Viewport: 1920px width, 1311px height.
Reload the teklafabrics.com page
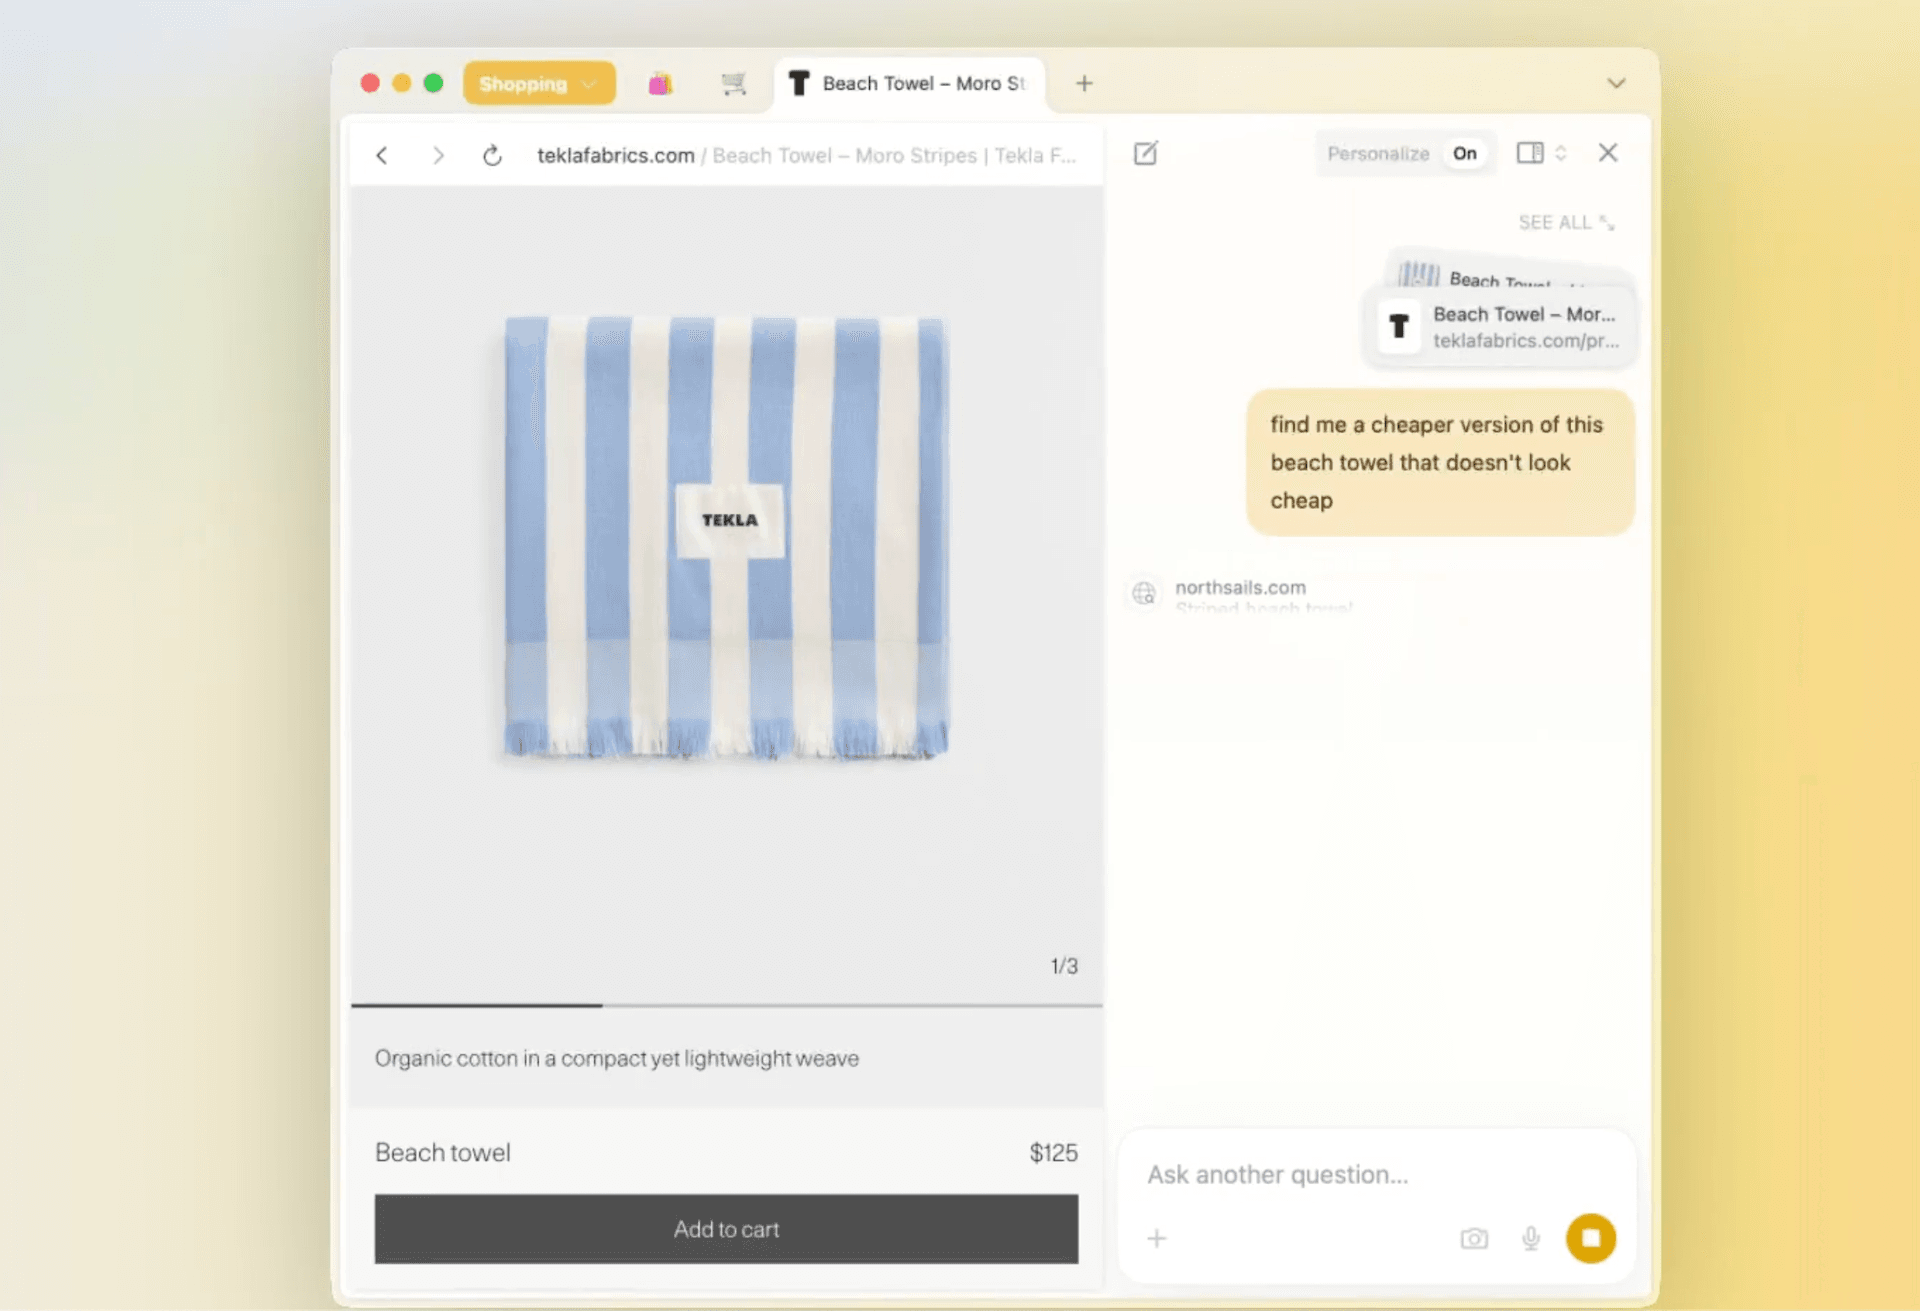click(492, 155)
